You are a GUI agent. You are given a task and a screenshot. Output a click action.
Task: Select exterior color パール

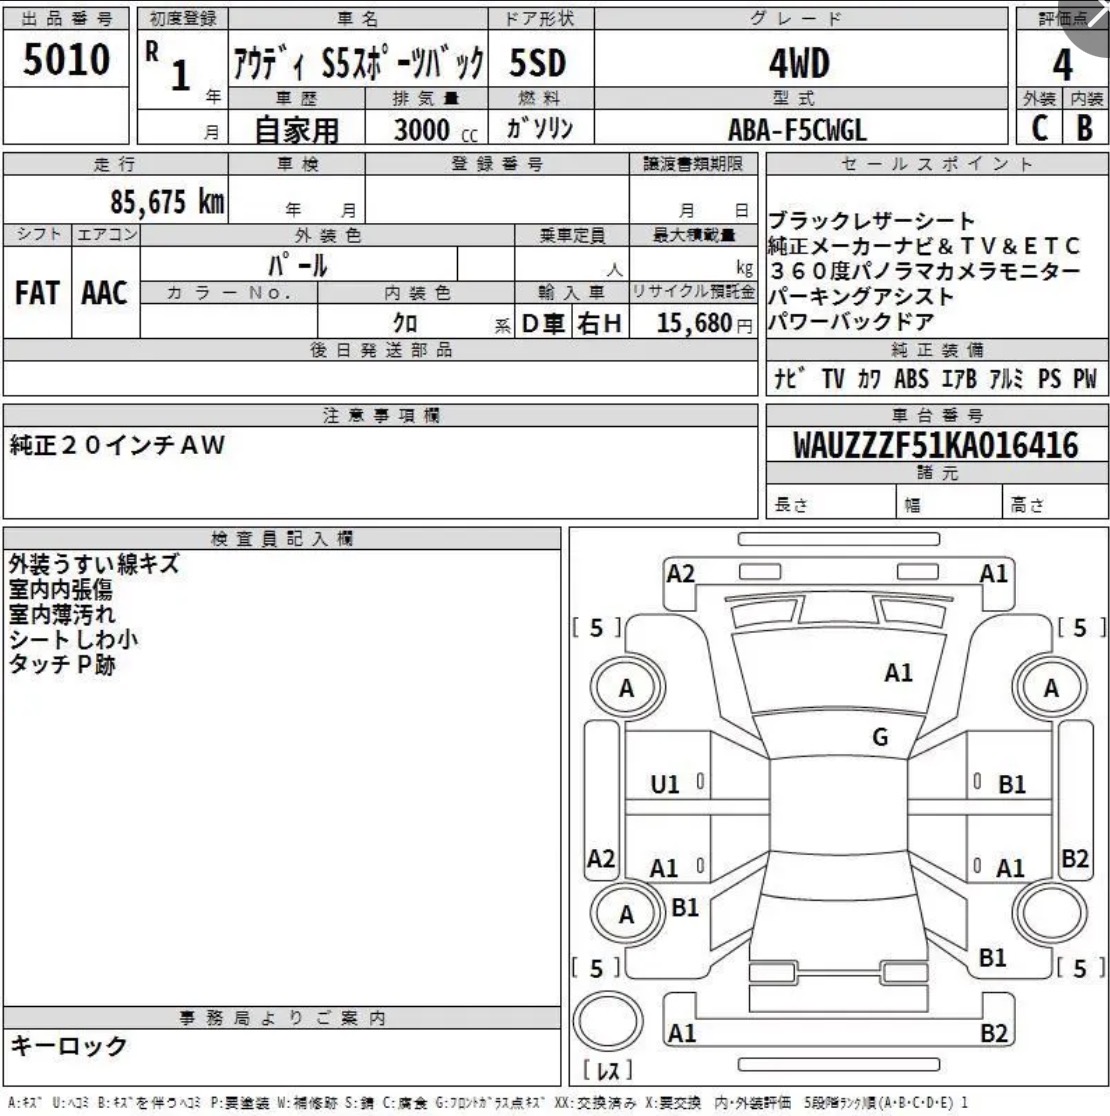297,265
